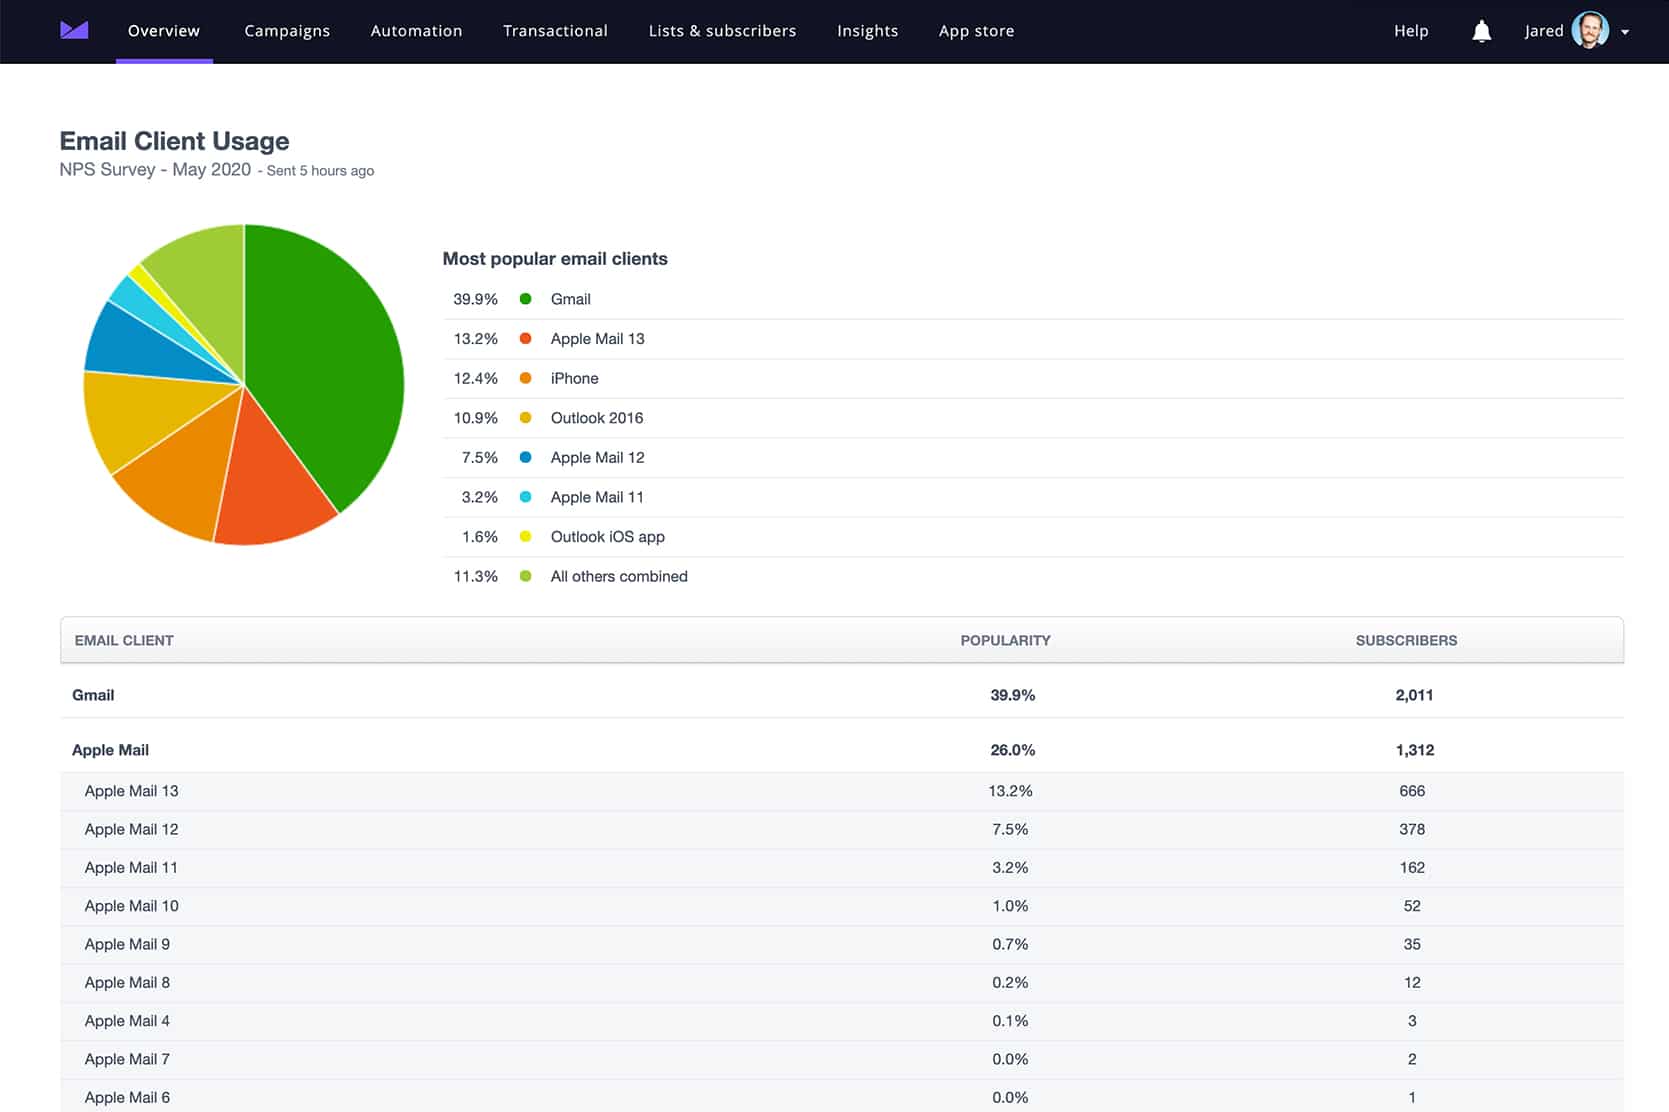The height and width of the screenshot is (1112, 1669).
Task: Open the notifications bell icon
Action: 1481,31
